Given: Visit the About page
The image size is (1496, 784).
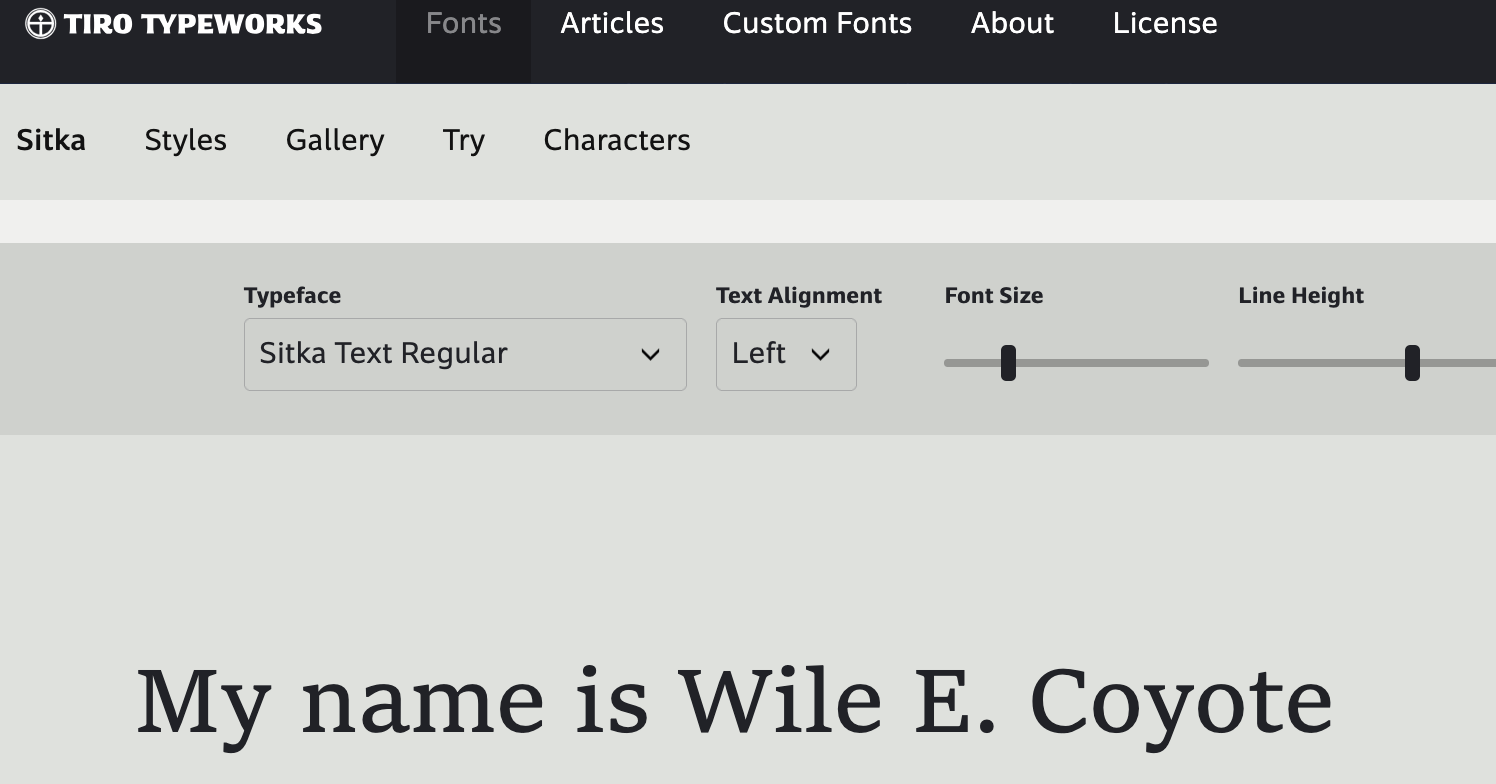Looking at the screenshot, I should click(x=1012, y=24).
